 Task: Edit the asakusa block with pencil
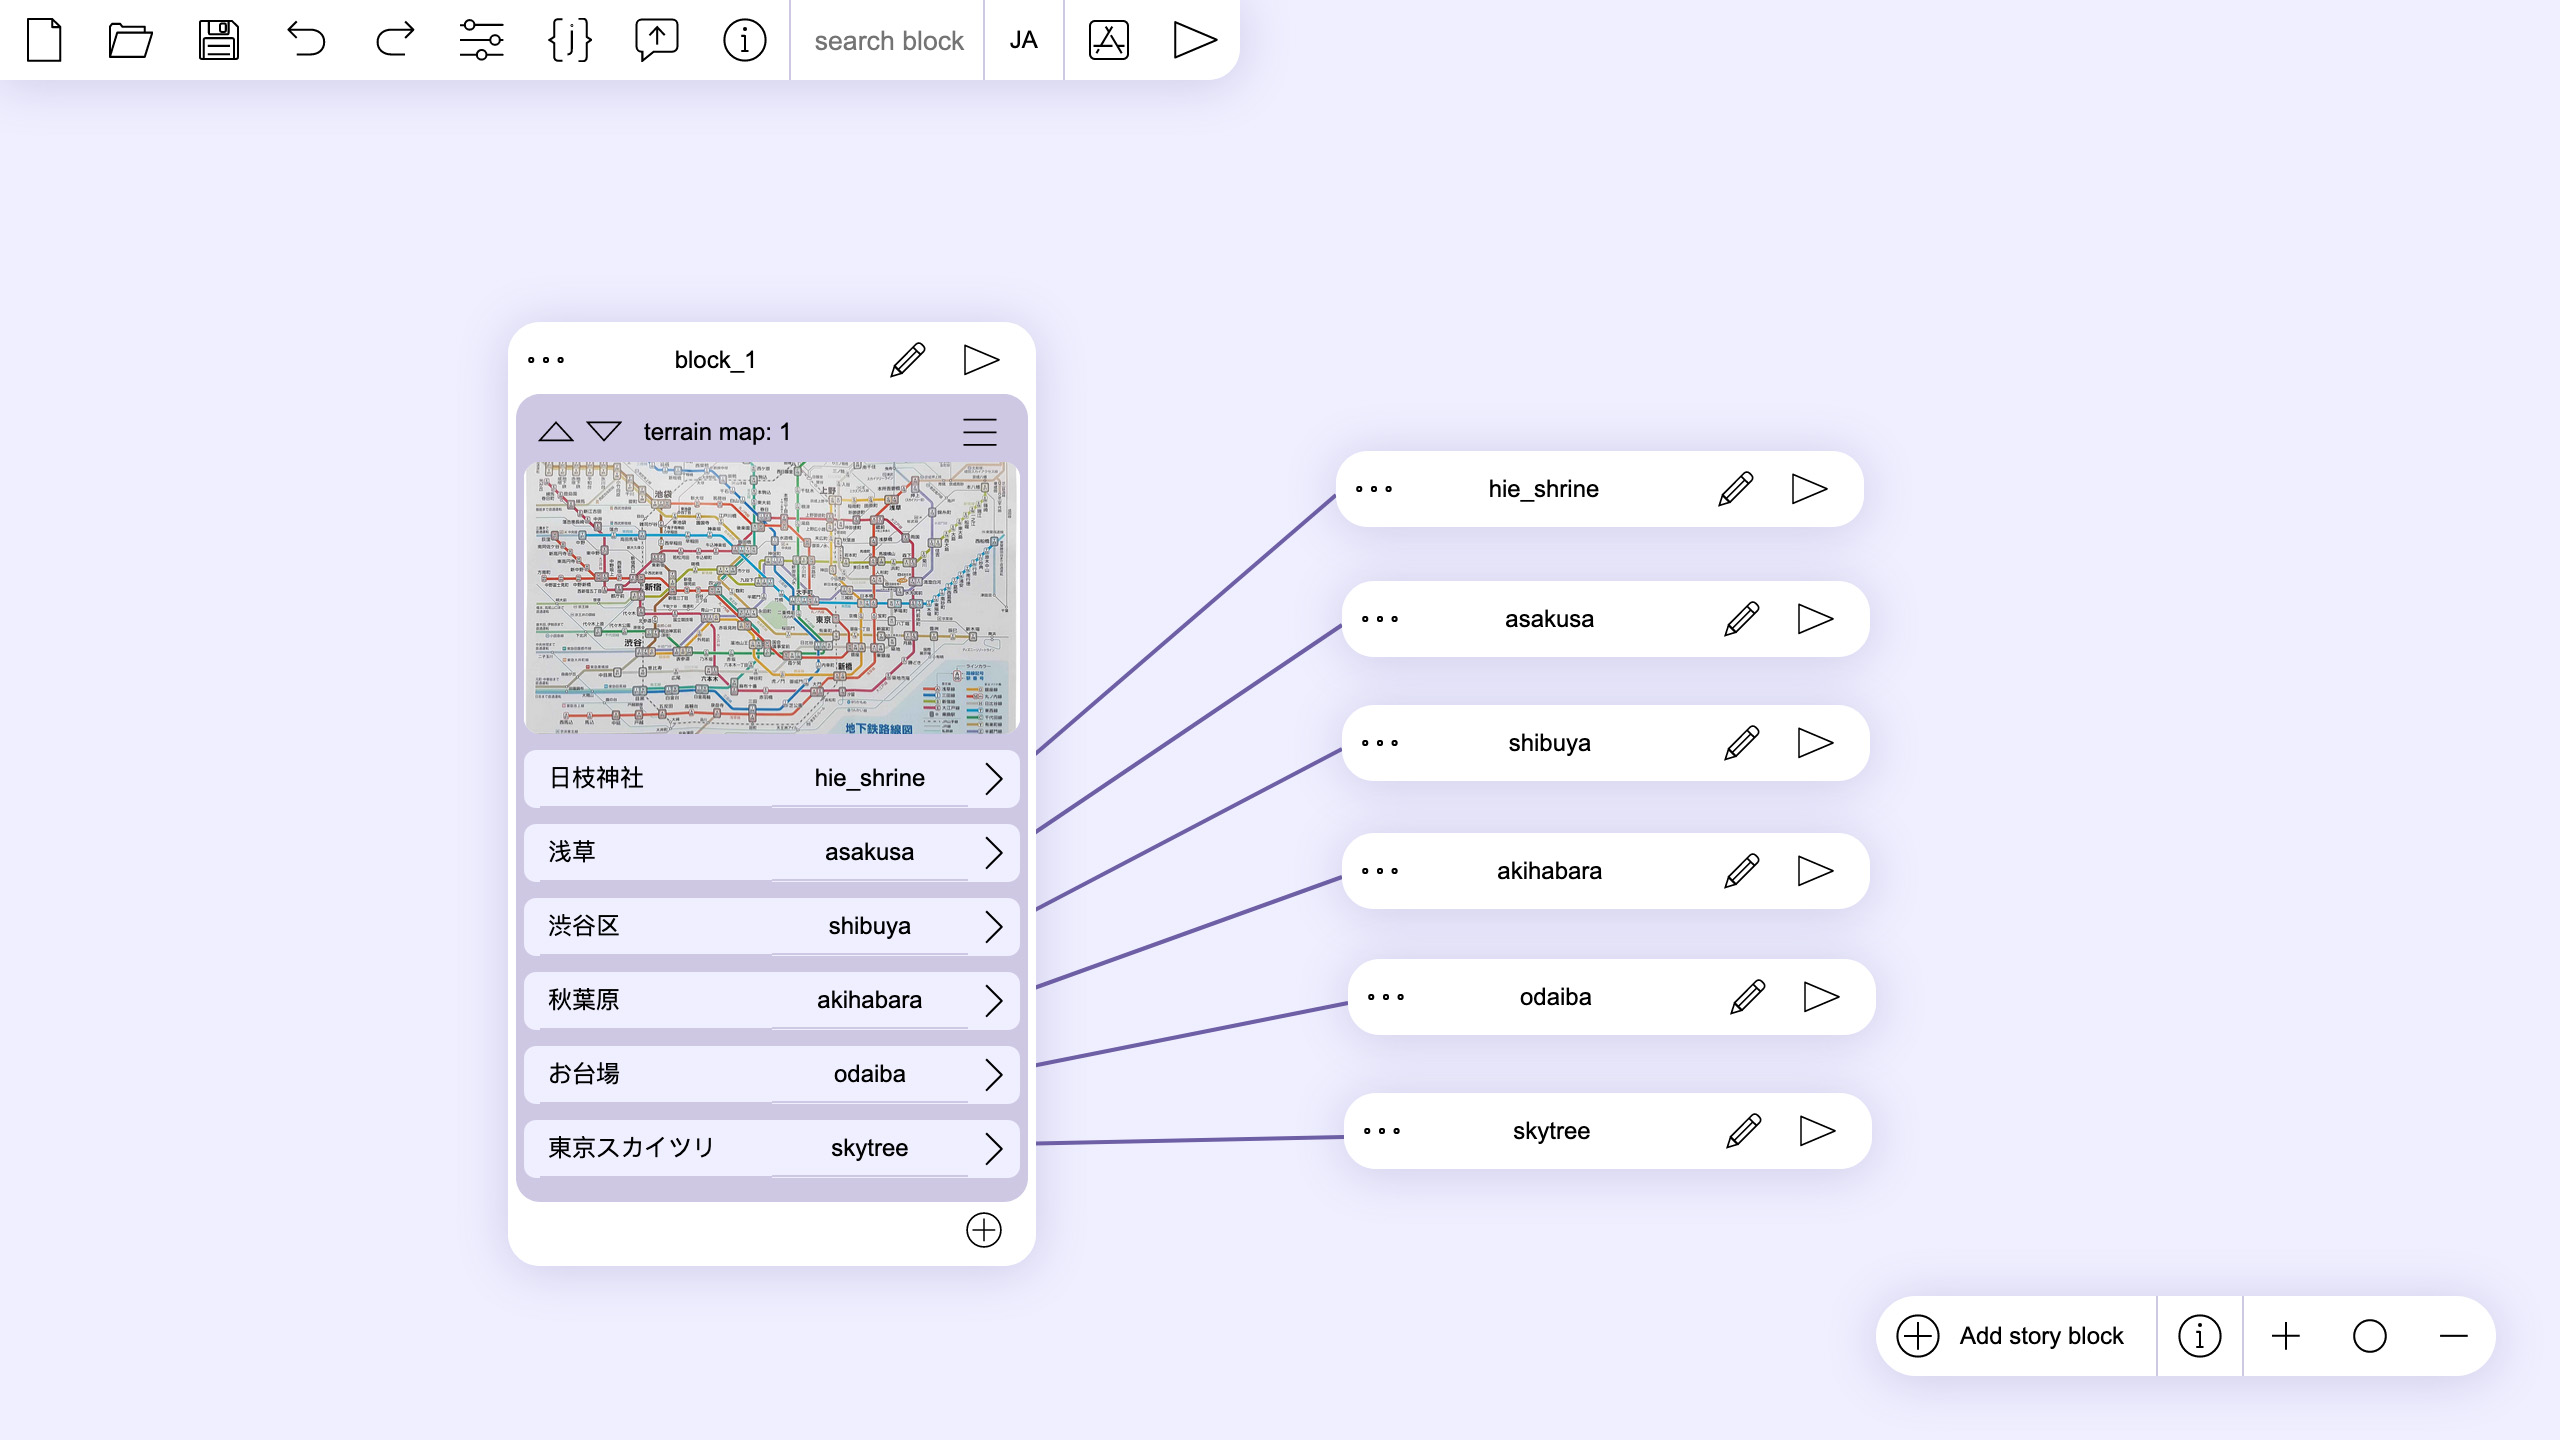1741,619
